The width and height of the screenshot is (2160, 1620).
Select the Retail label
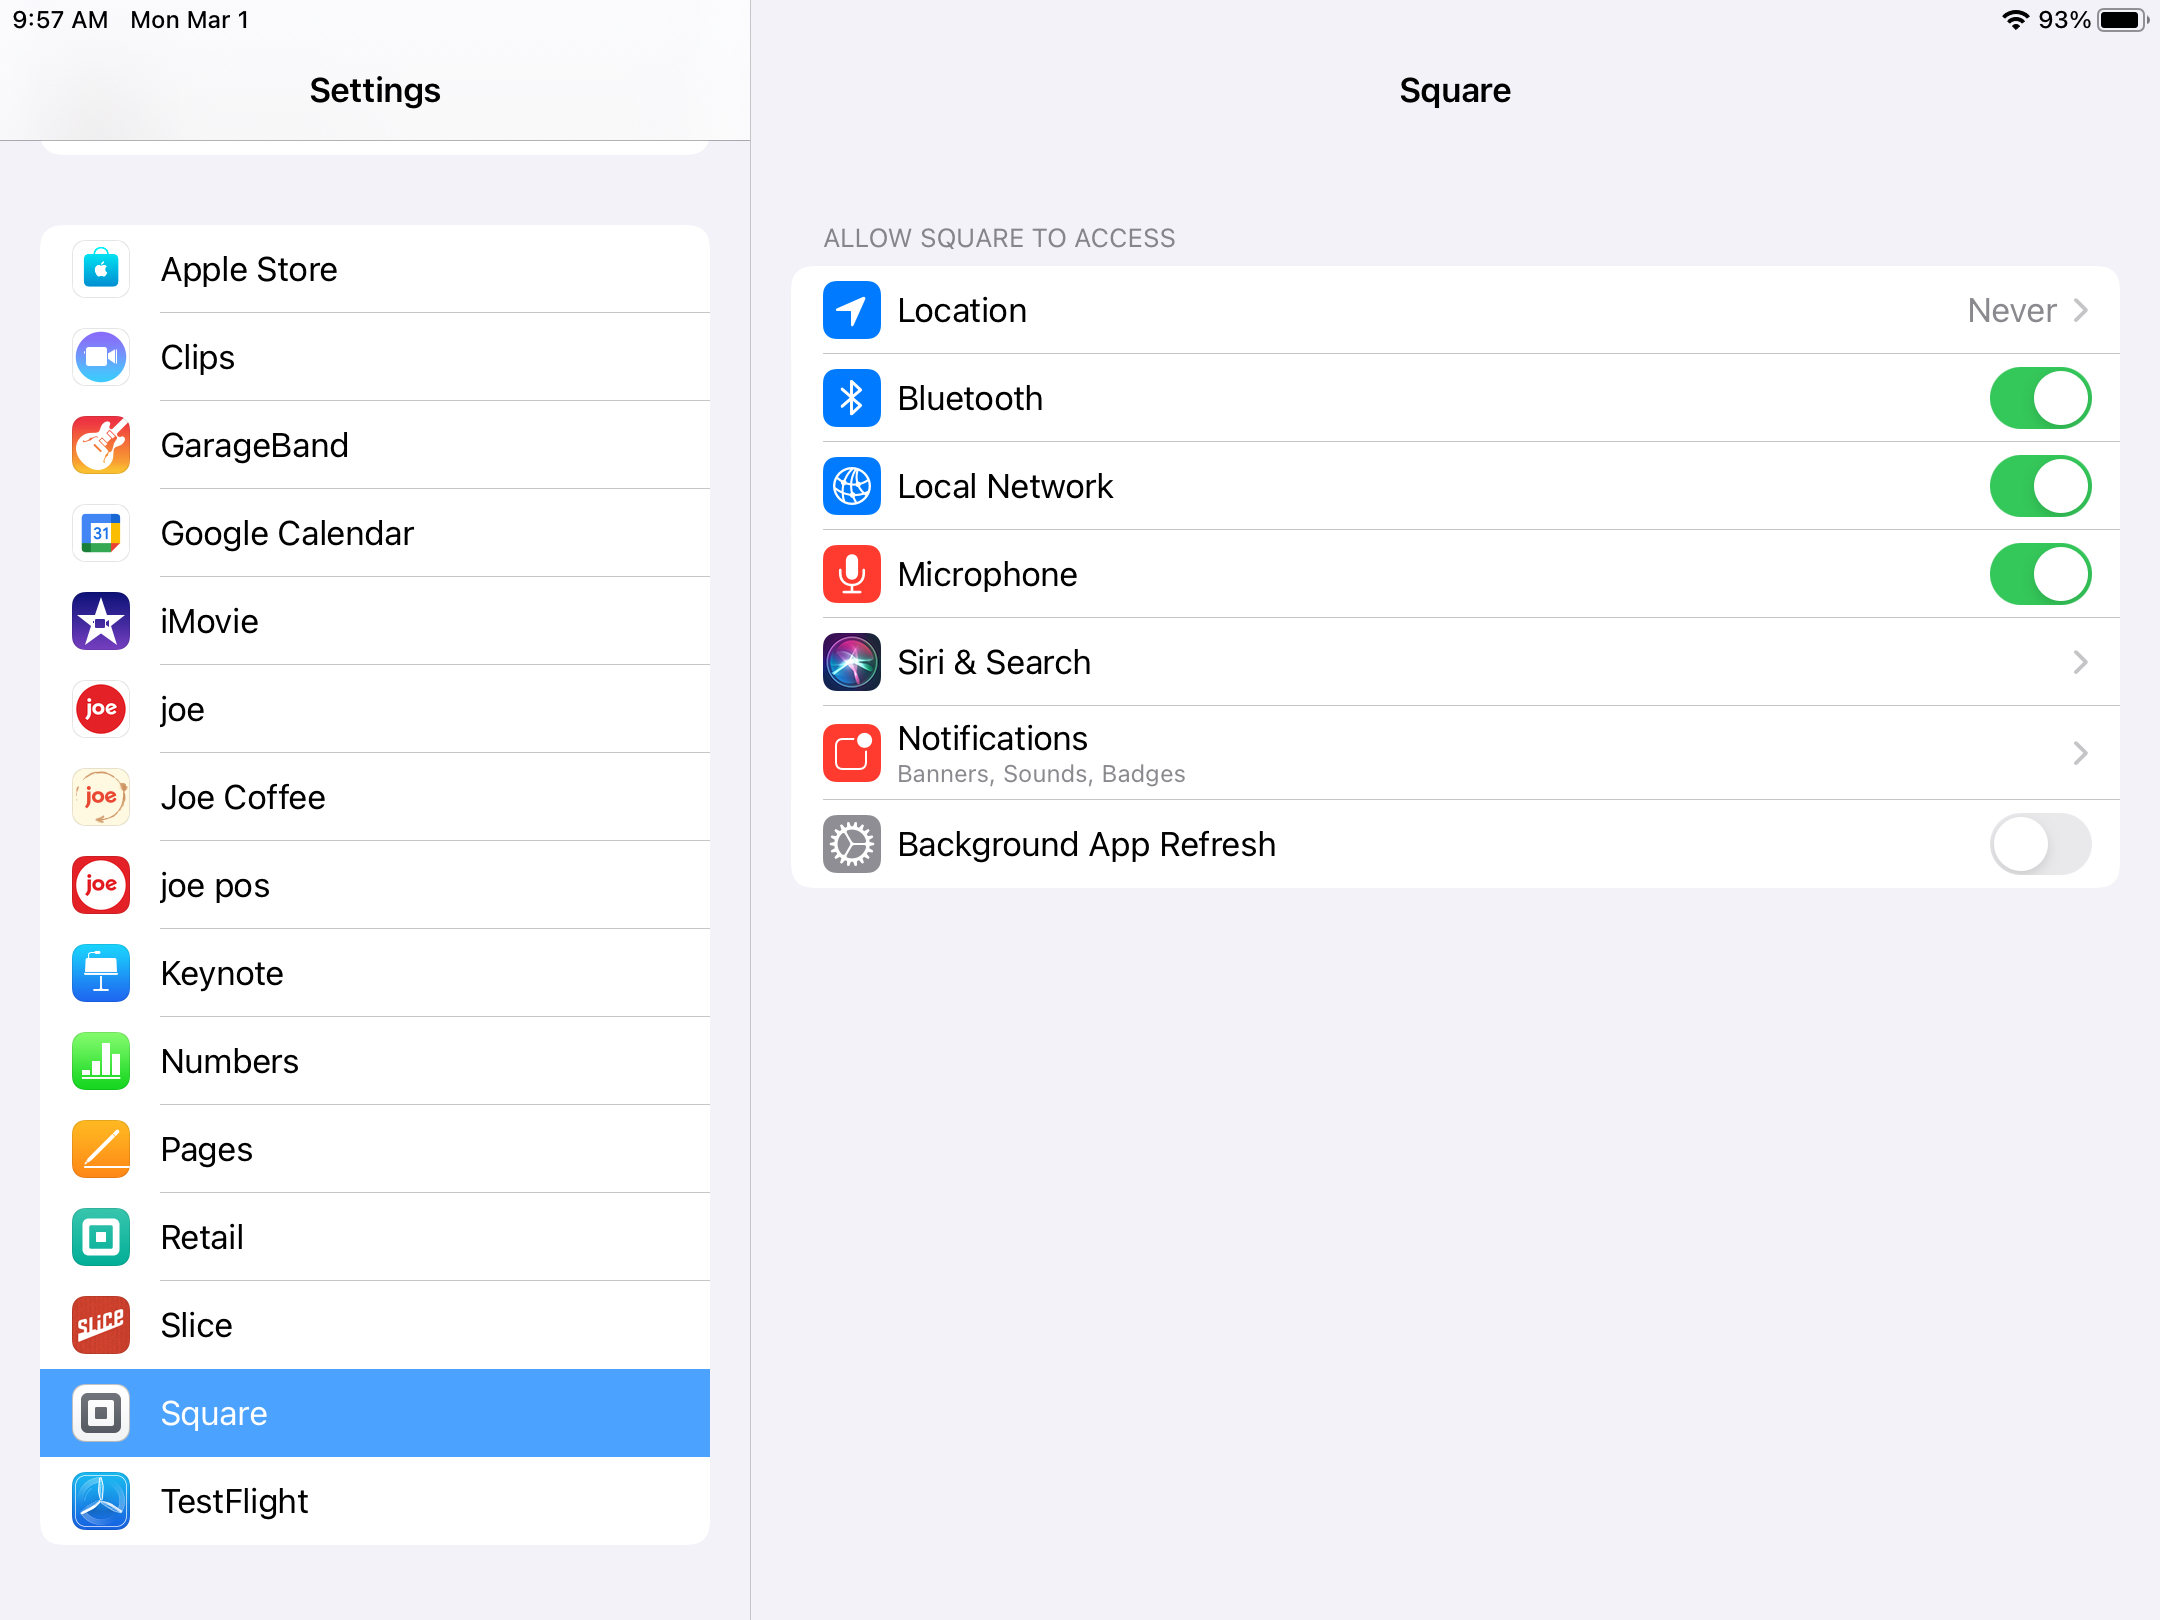202,1237
